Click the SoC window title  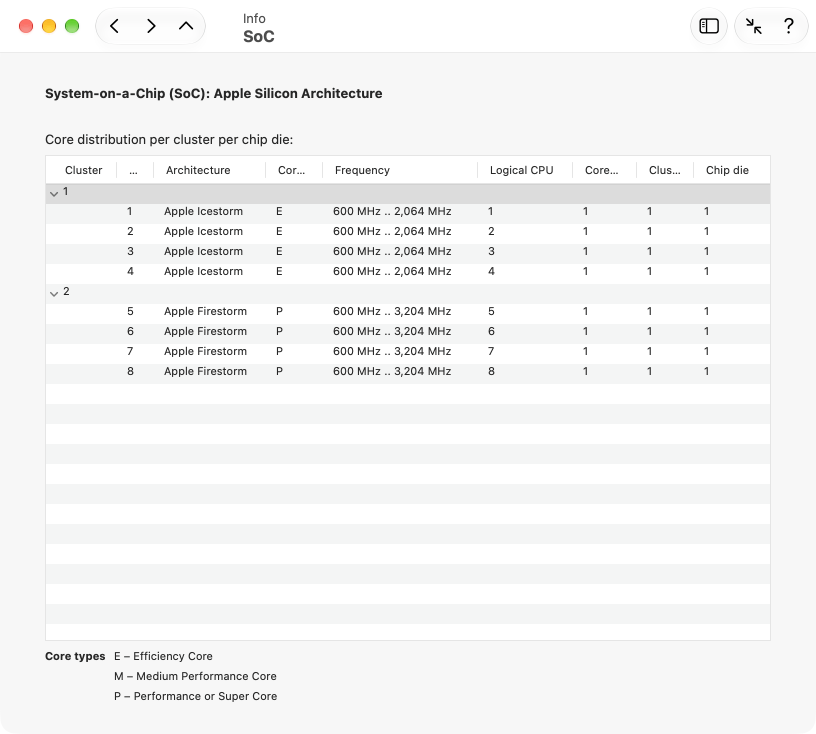click(x=259, y=36)
